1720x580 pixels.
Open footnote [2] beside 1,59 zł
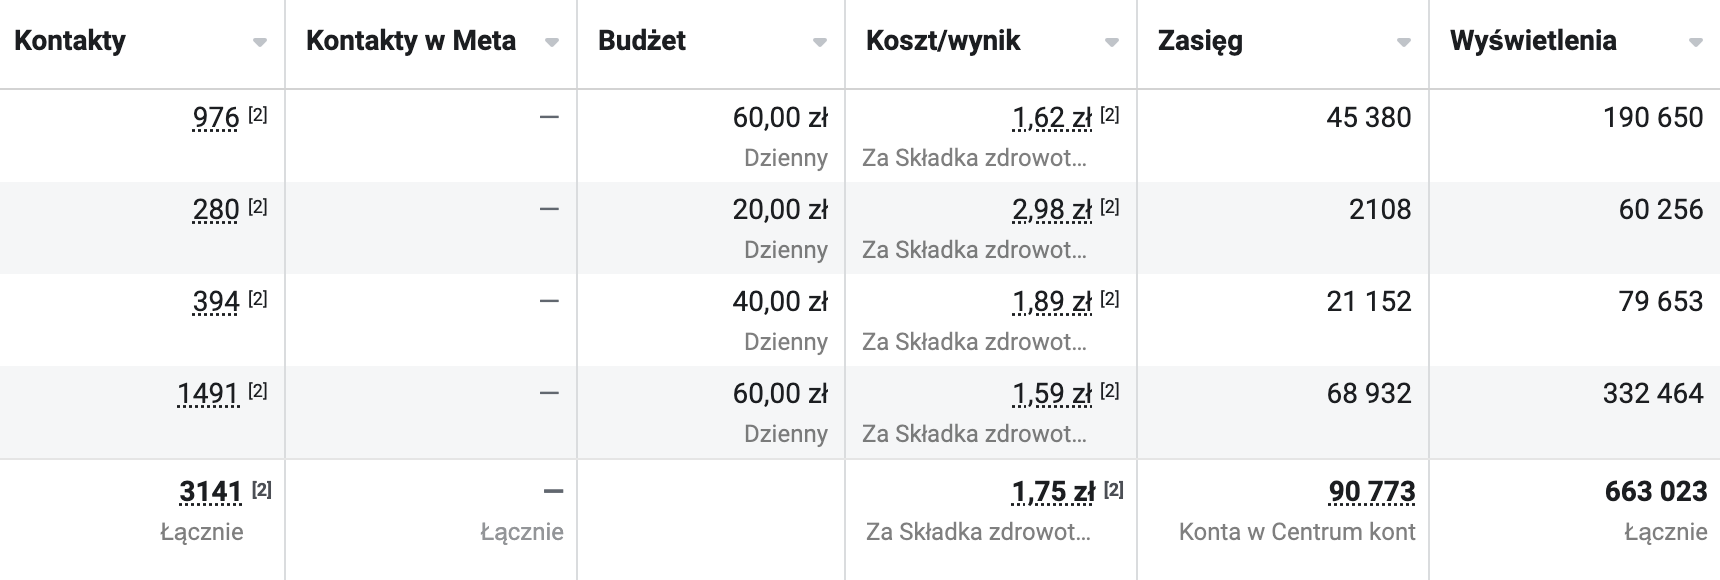1110,390
